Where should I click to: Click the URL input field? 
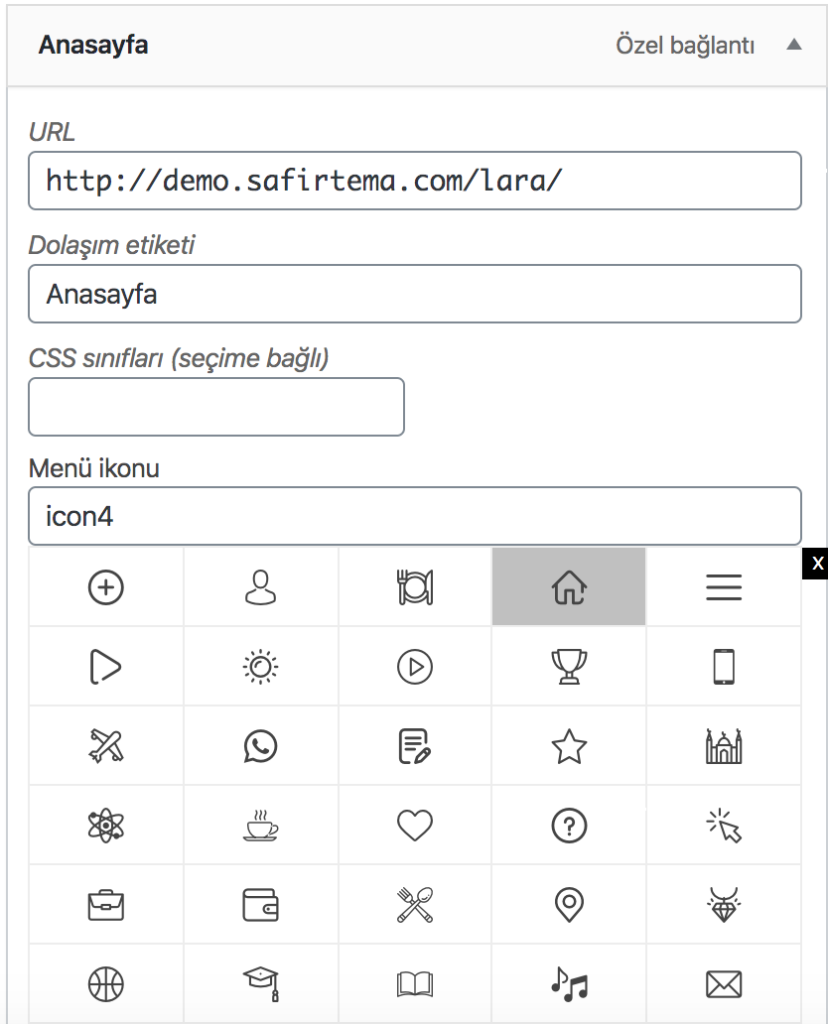click(x=415, y=181)
